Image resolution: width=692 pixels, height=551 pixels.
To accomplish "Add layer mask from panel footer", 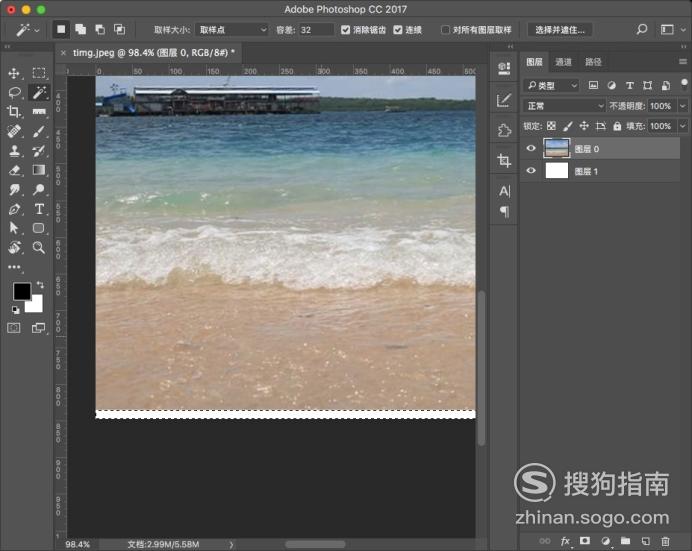I will pos(585,540).
